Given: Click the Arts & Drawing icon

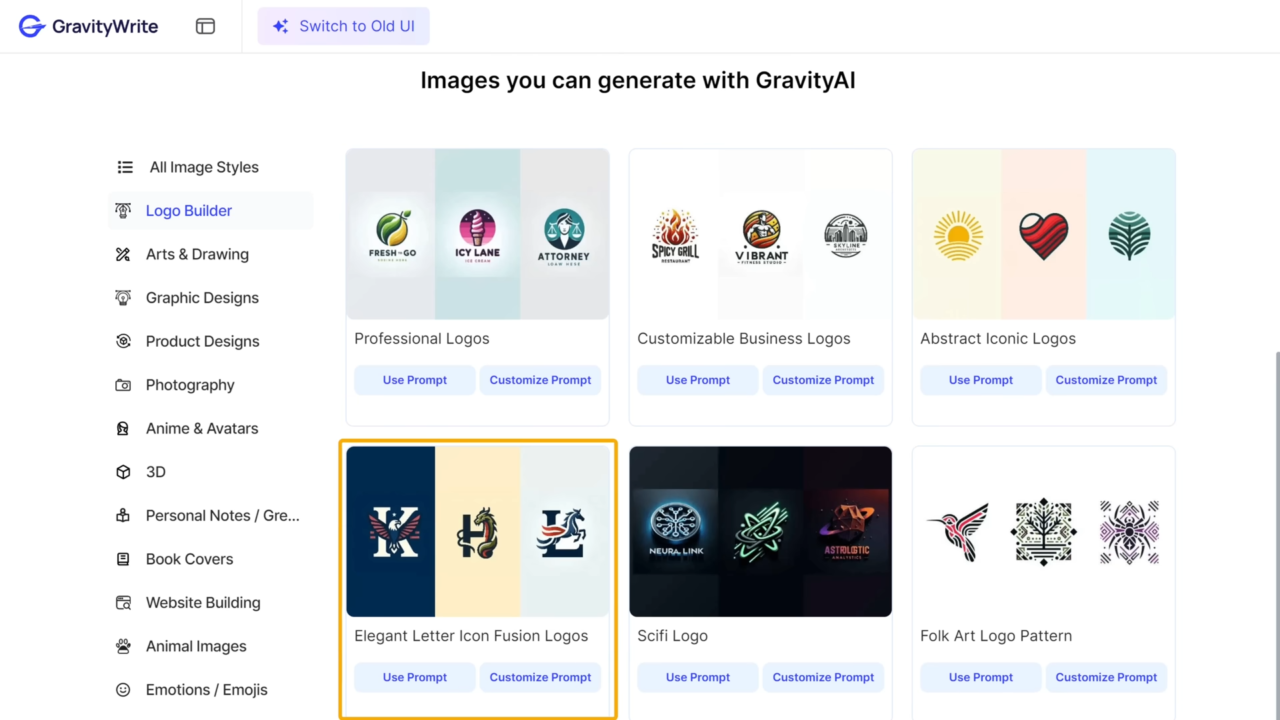Looking at the screenshot, I should pos(123,254).
